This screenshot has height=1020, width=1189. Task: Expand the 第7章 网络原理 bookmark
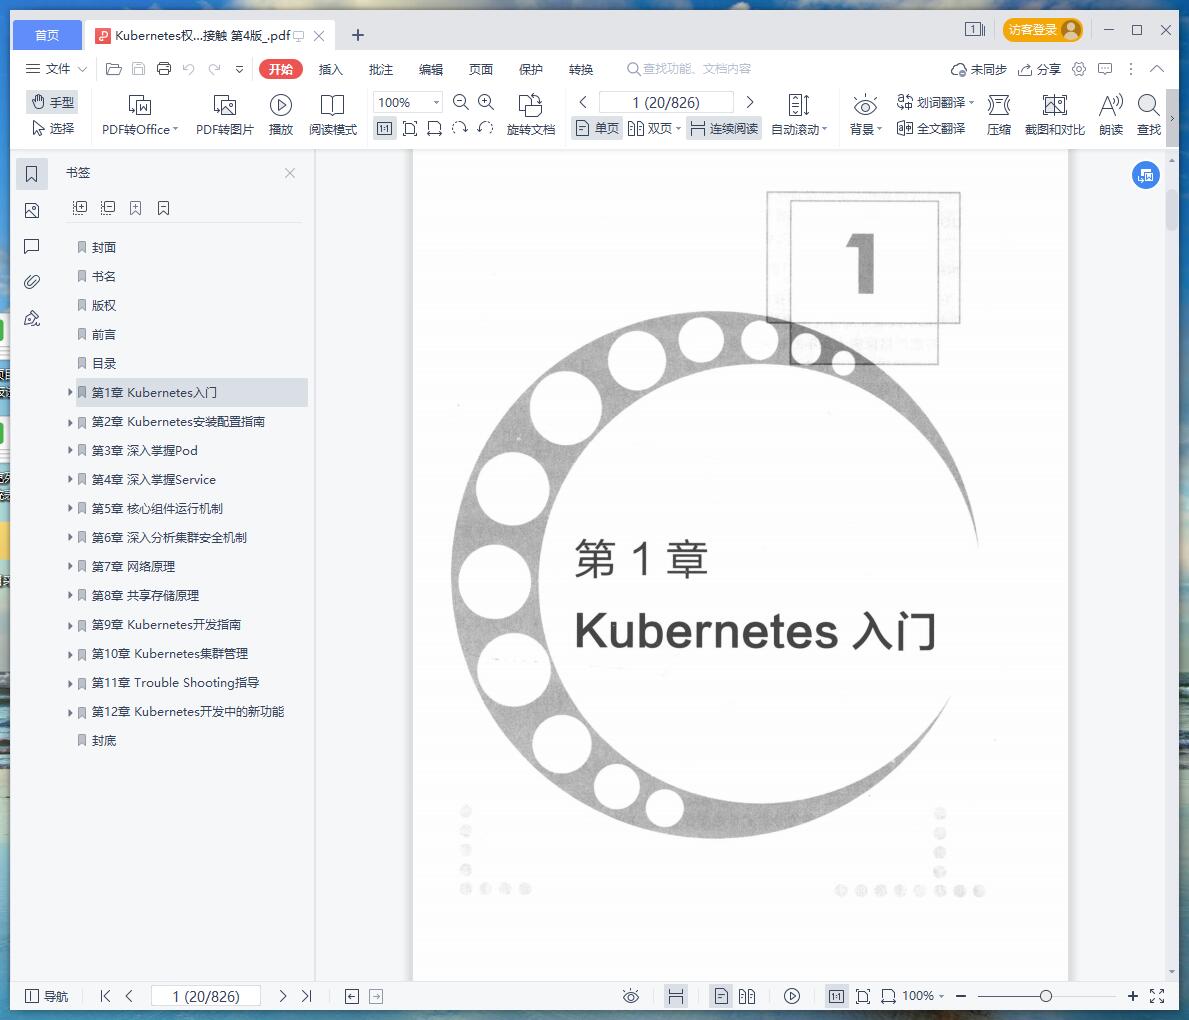coord(70,566)
